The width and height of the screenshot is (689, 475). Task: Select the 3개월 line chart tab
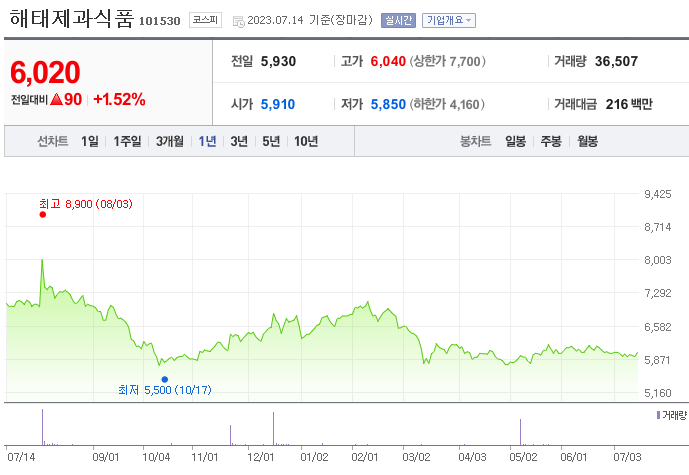(x=170, y=141)
